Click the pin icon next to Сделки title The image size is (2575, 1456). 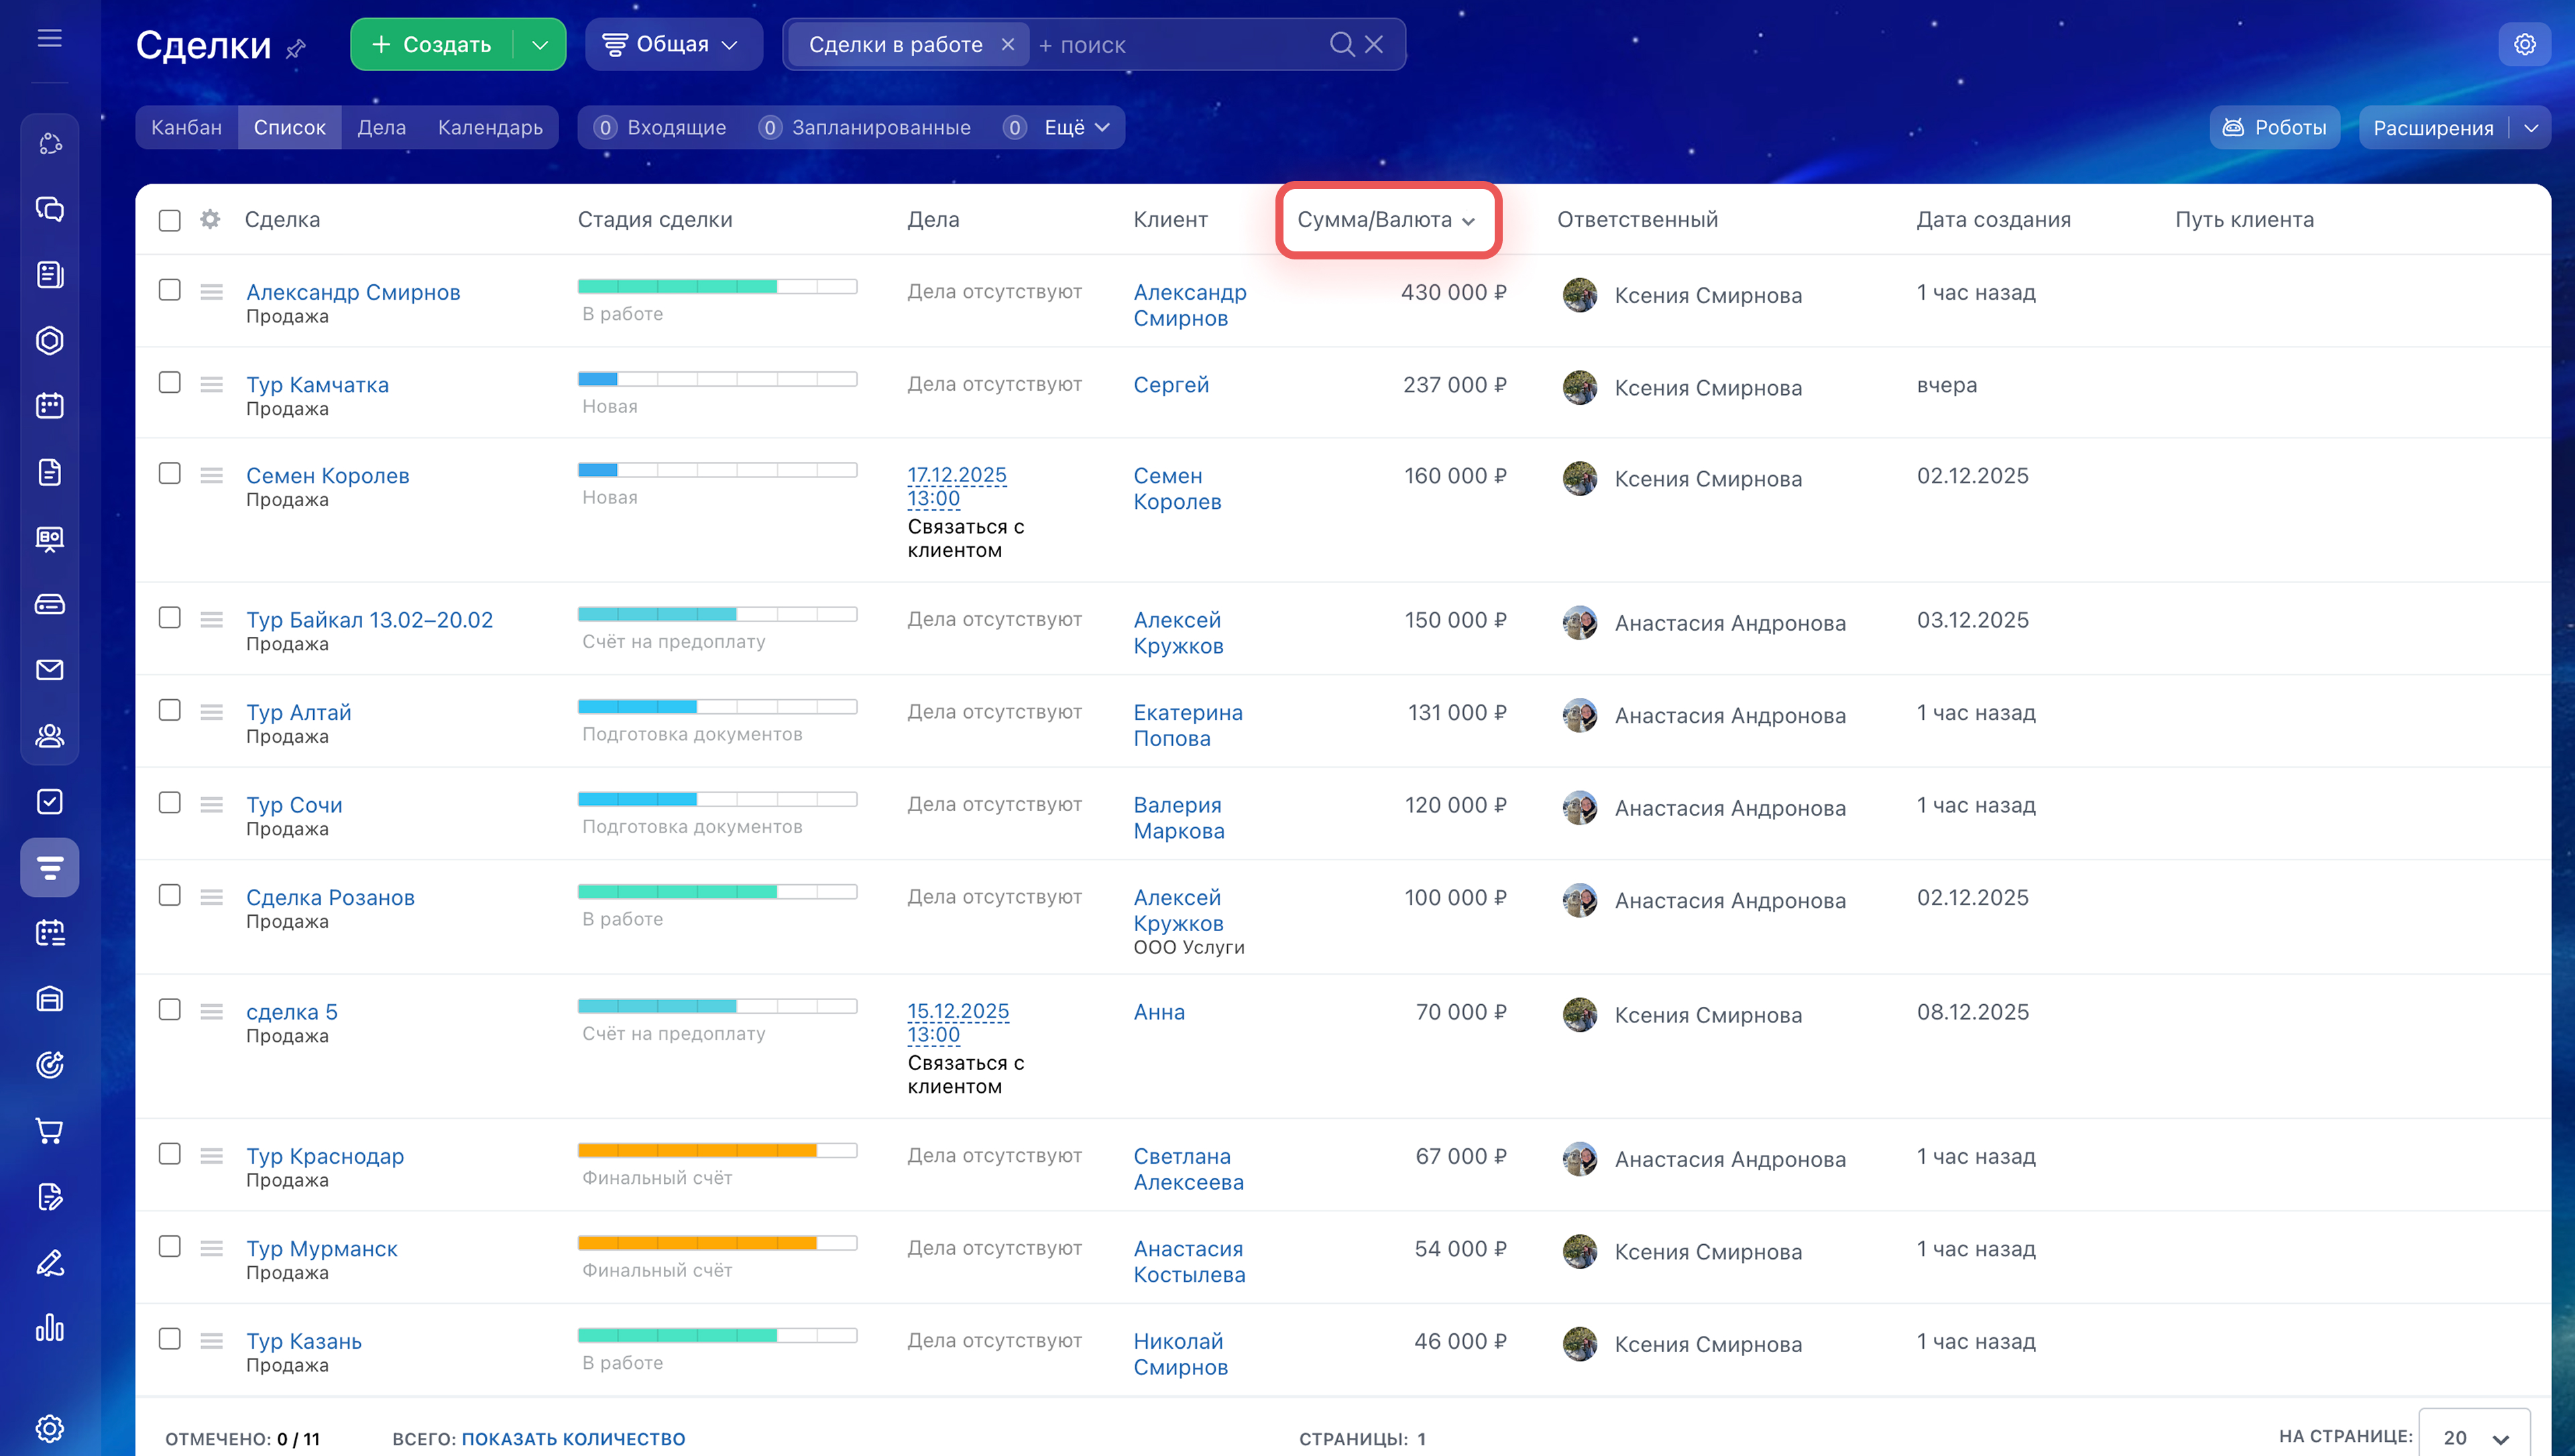(x=296, y=48)
